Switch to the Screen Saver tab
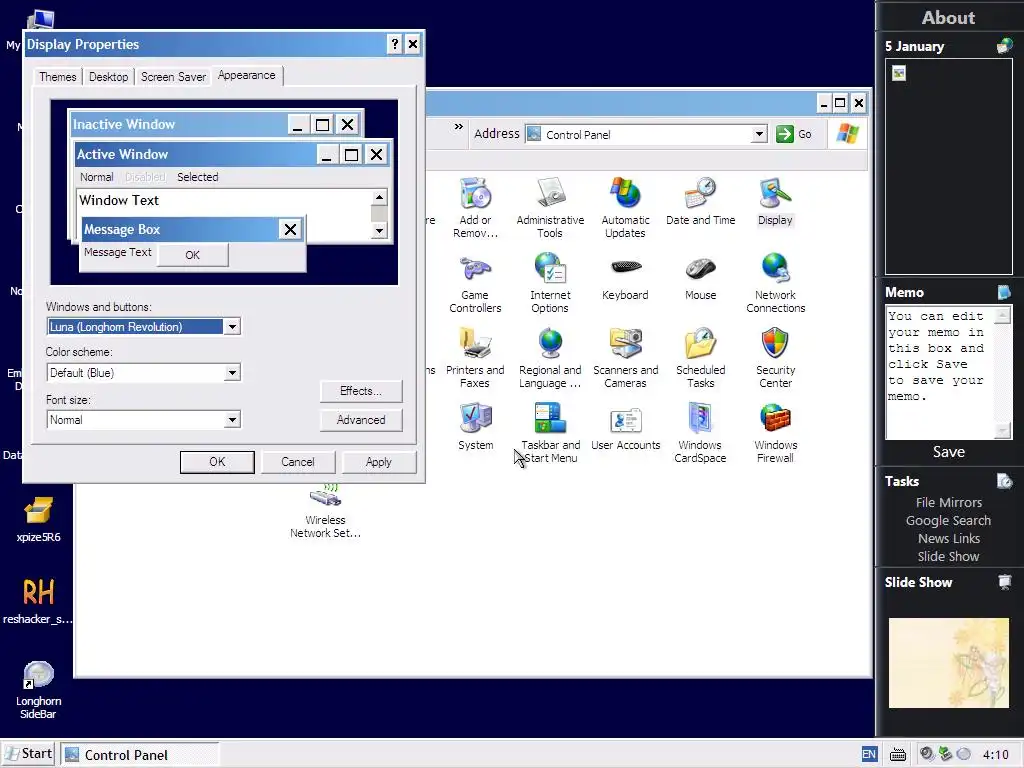 pyautogui.click(x=173, y=76)
